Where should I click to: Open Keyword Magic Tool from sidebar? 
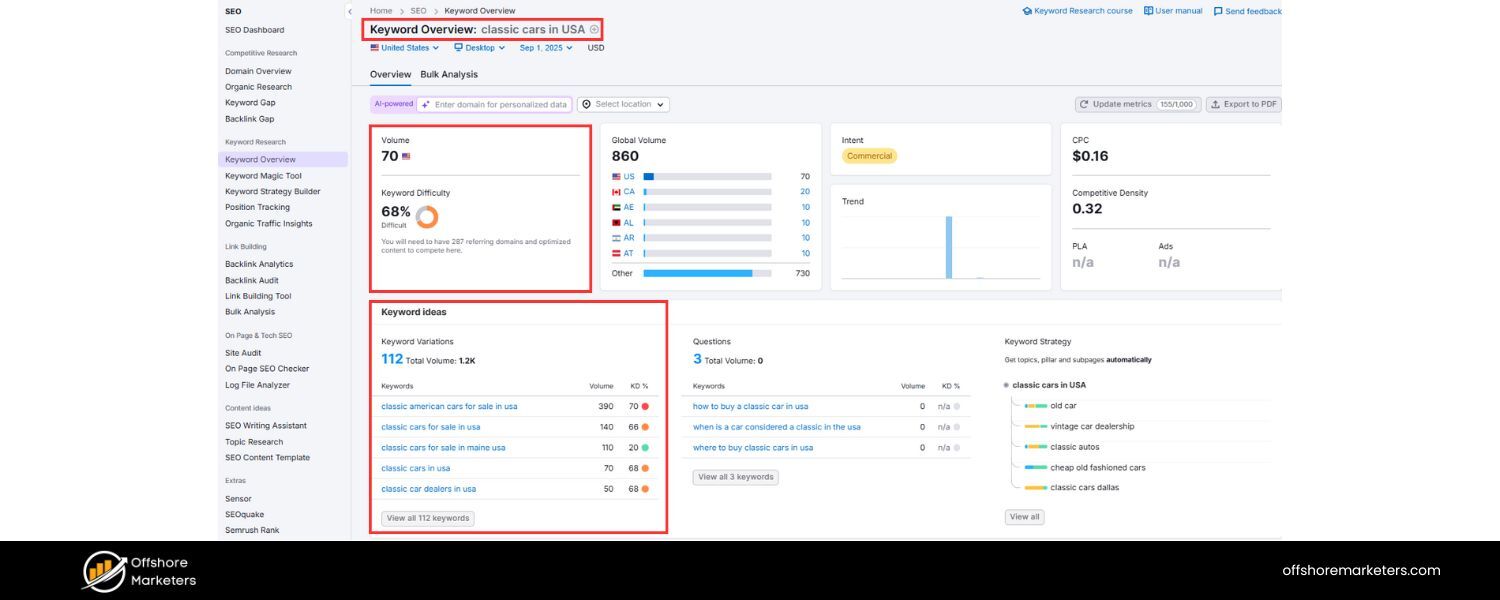pos(262,175)
